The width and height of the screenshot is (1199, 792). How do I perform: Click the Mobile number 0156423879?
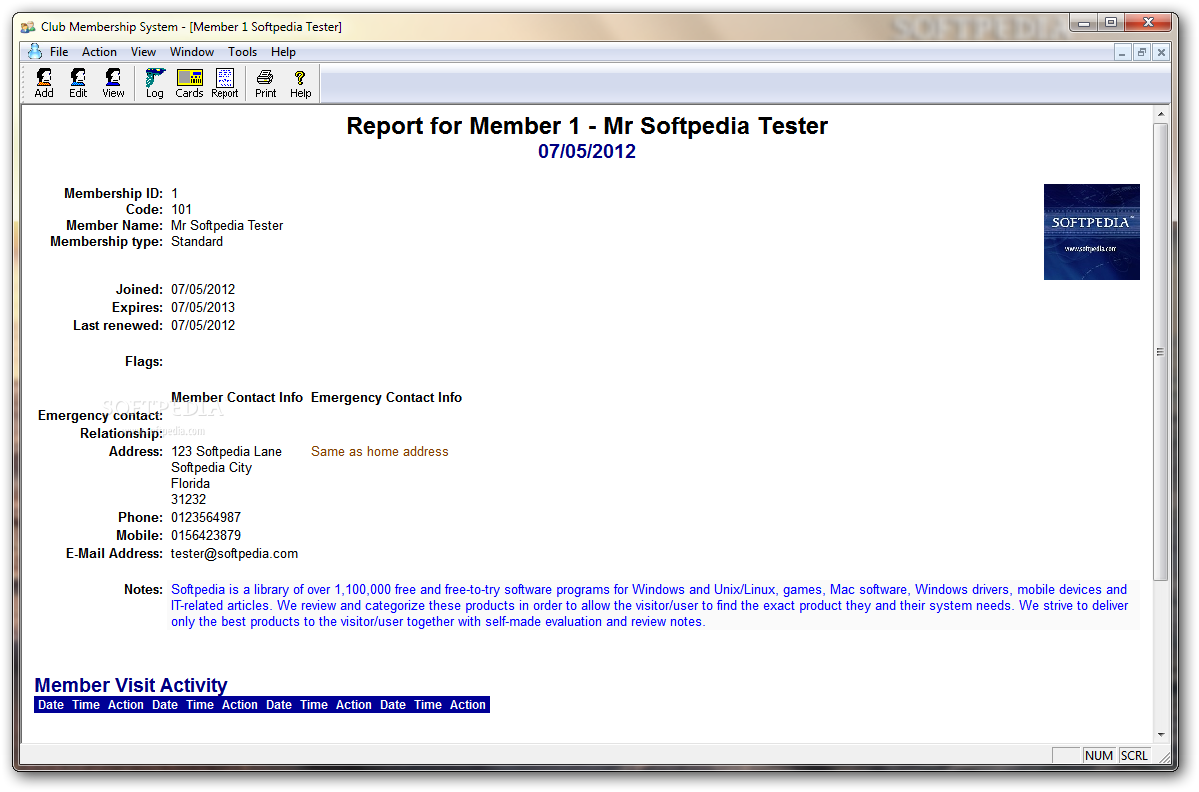(206, 536)
